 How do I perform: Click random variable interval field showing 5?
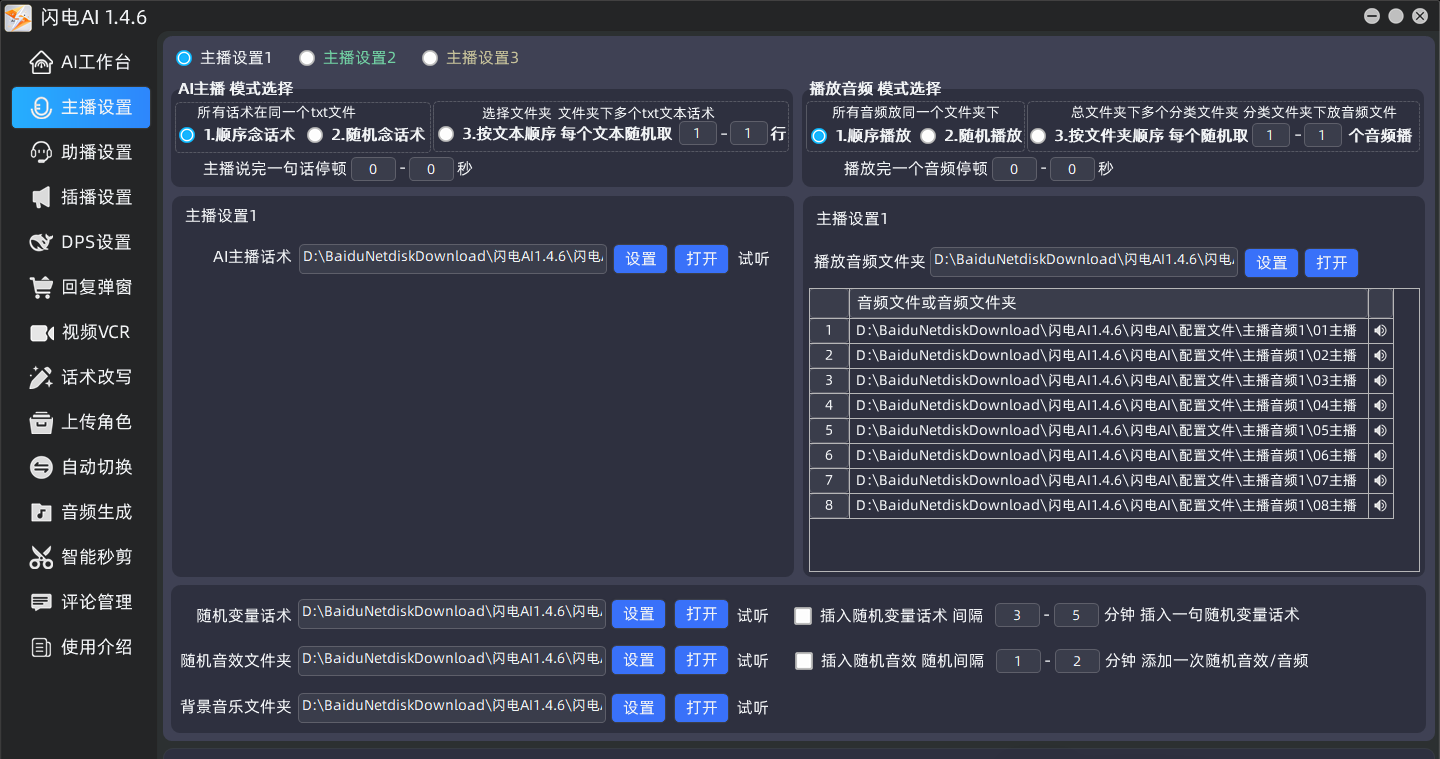click(x=1077, y=616)
